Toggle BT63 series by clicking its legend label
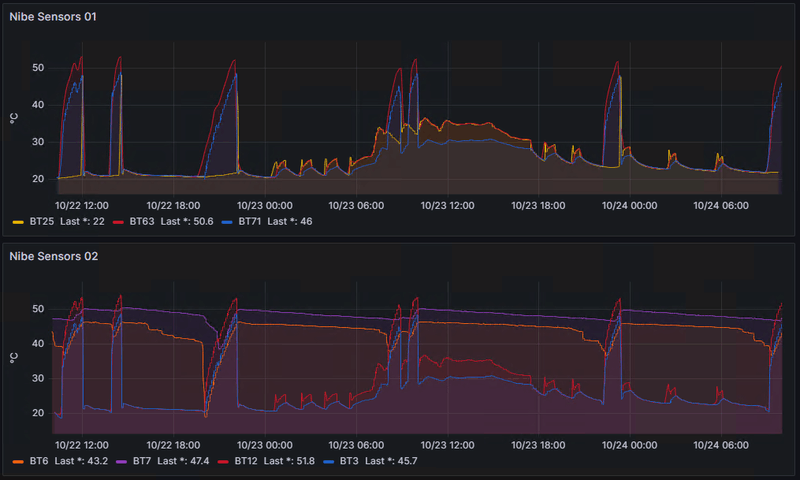The image size is (800, 480). [x=142, y=221]
